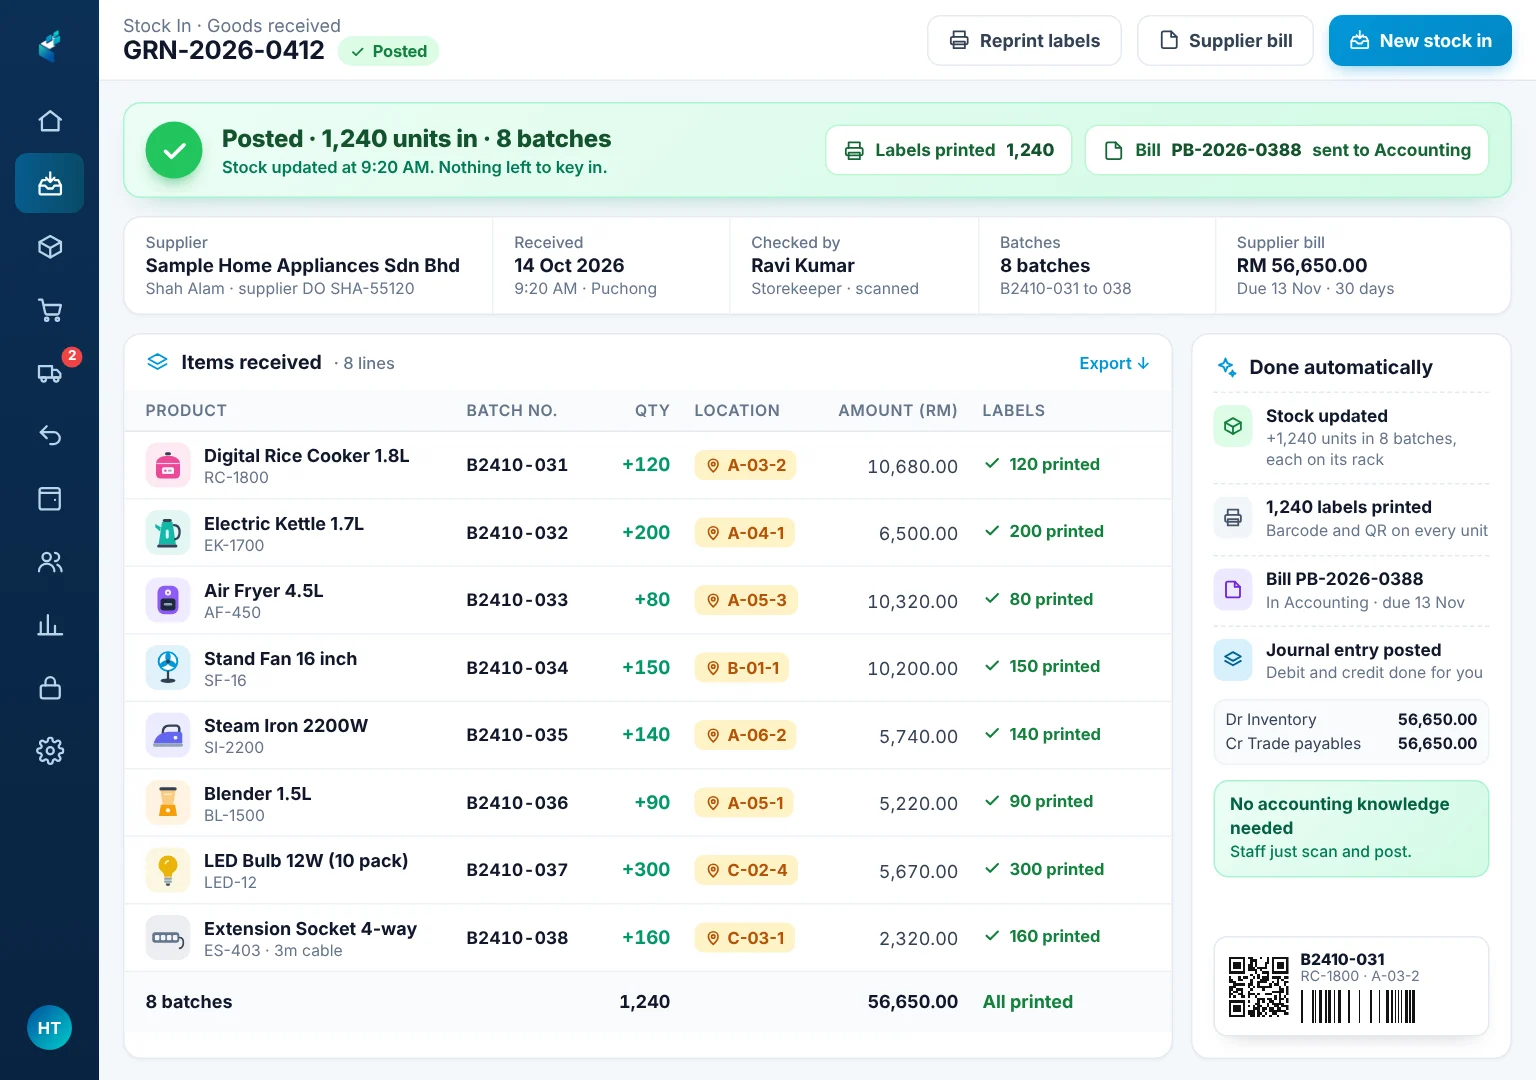The width and height of the screenshot is (1536, 1080).
Task: Click the 'All printed' footer total
Action: [1028, 1002]
